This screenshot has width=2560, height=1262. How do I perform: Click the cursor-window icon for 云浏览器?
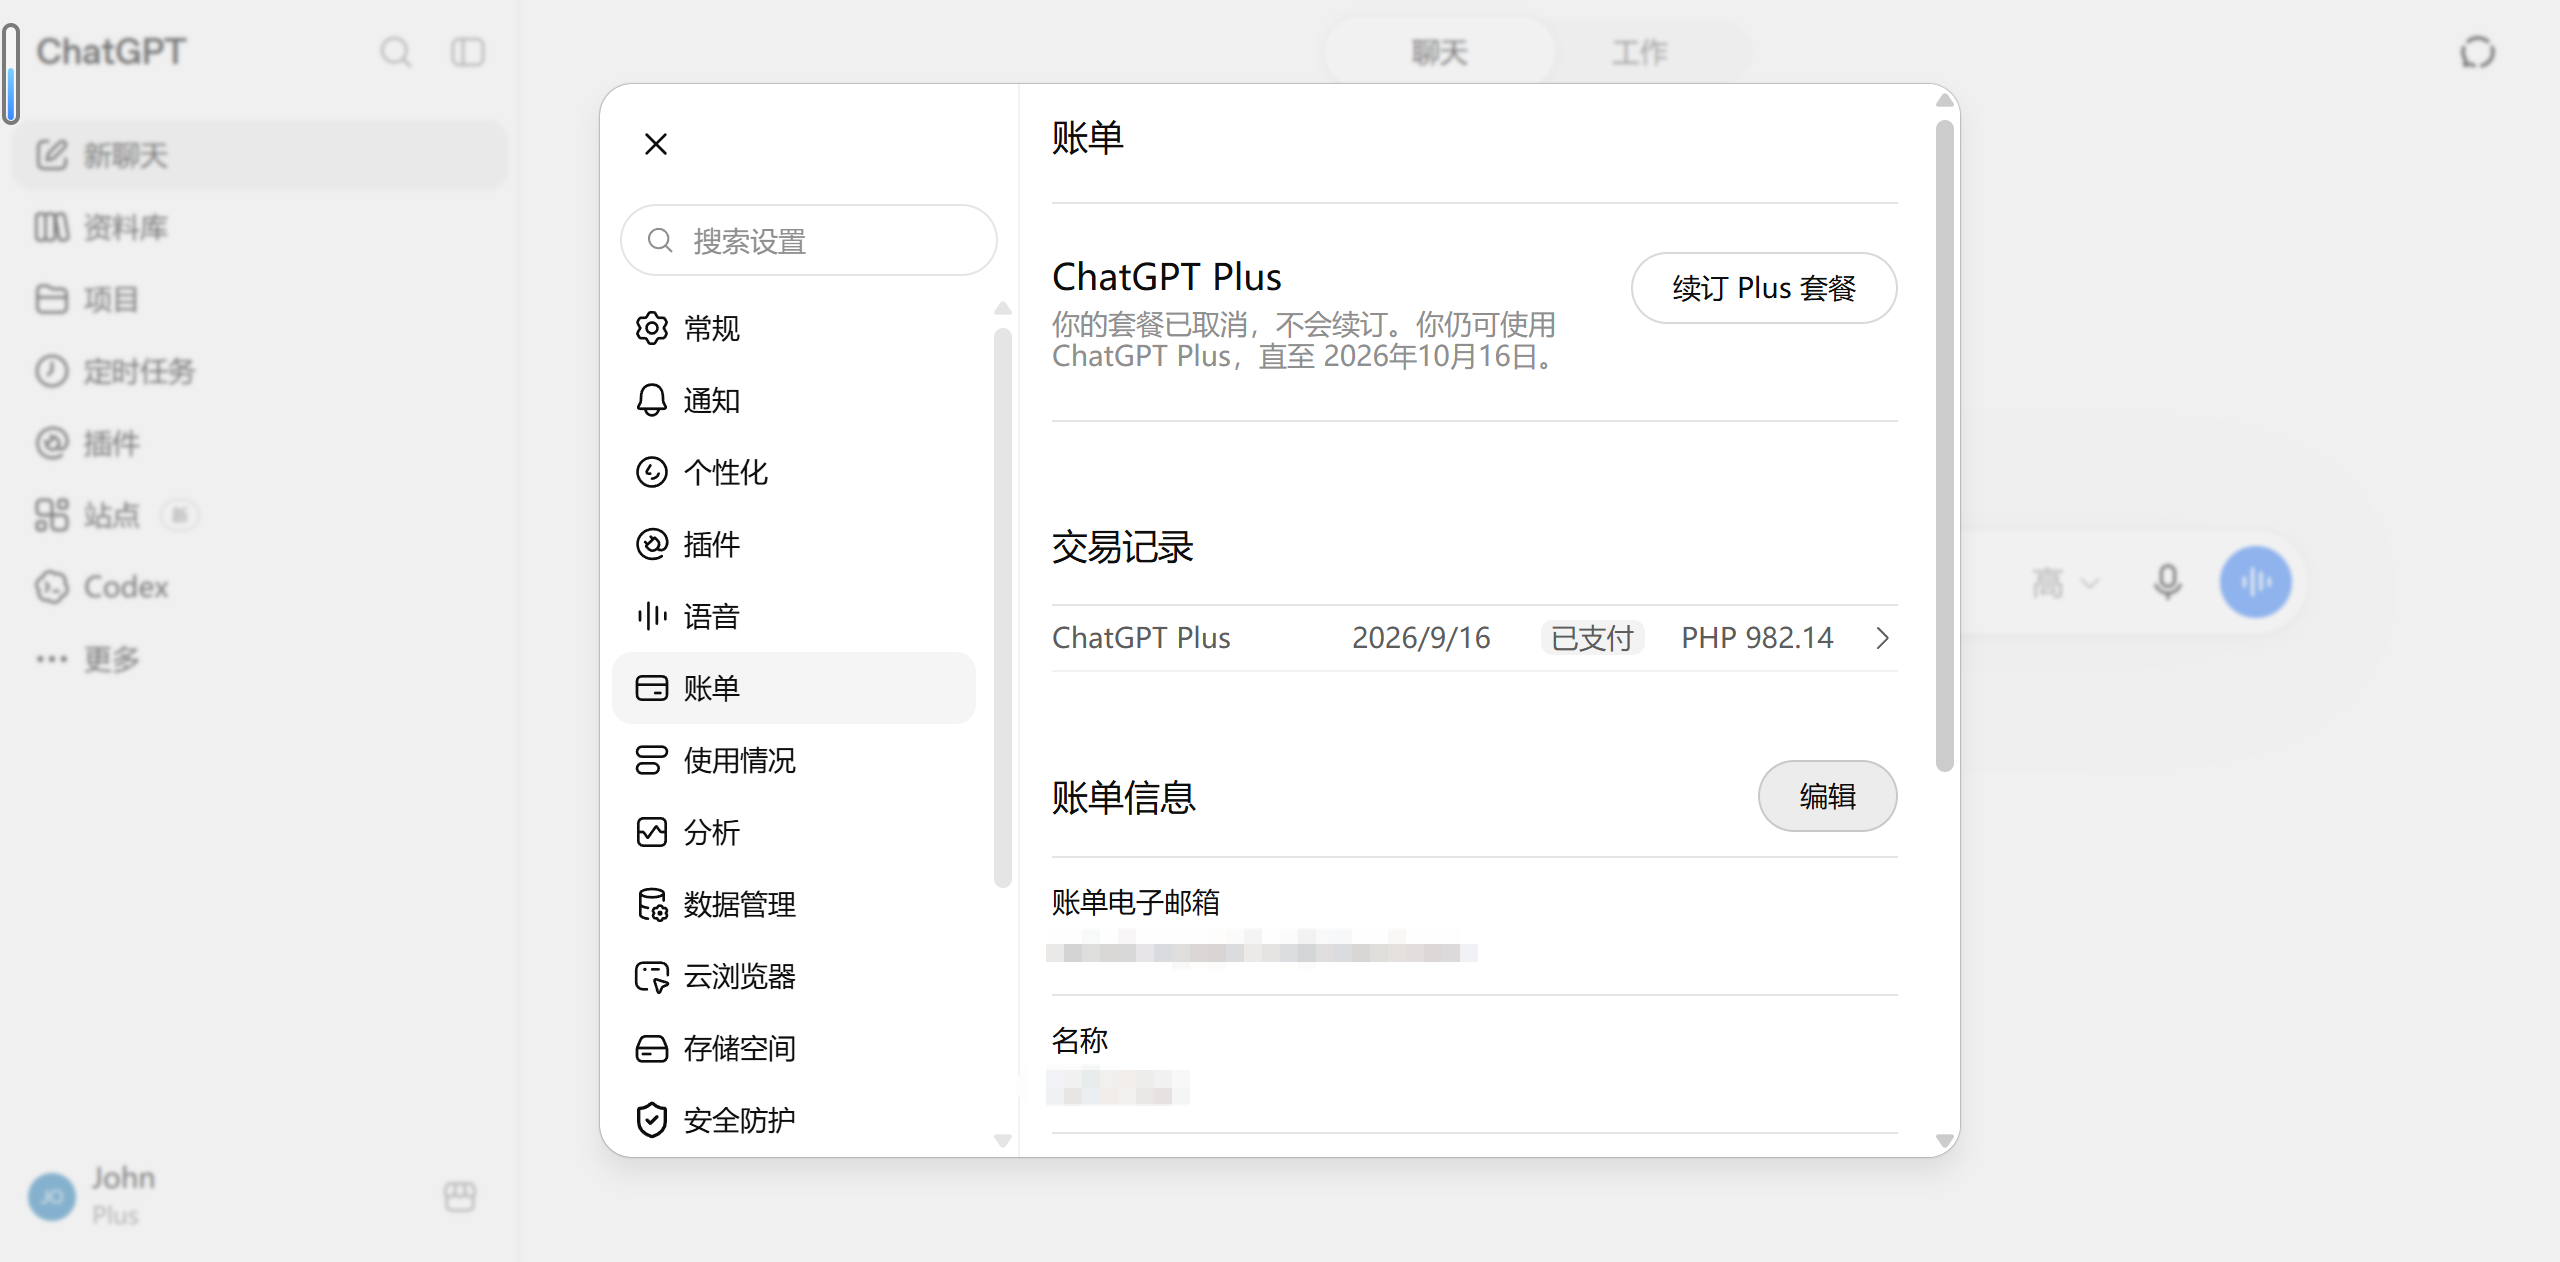[x=652, y=976]
